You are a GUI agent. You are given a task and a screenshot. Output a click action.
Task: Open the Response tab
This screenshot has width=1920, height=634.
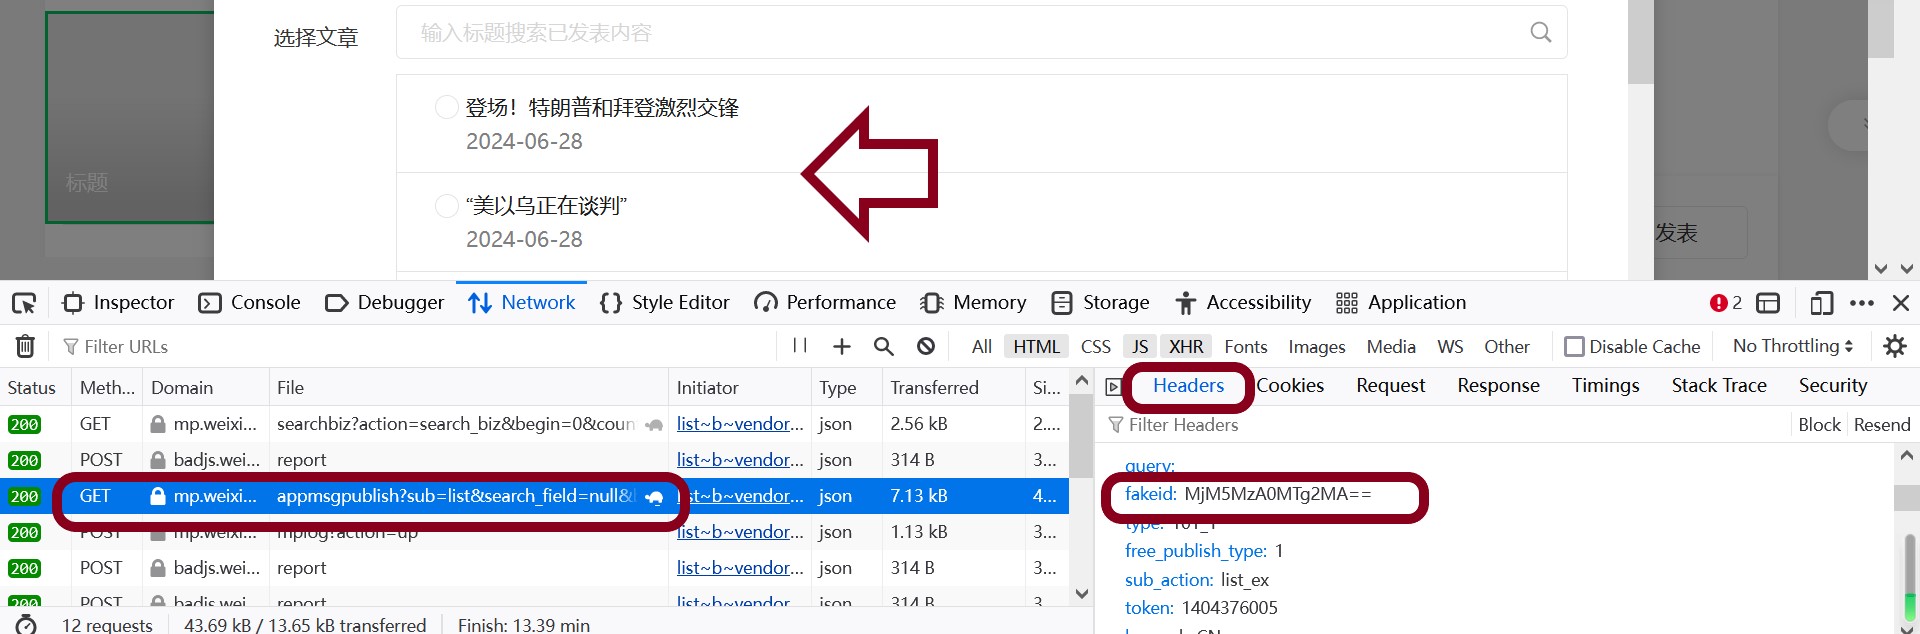pyautogui.click(x=1498, y=386)
